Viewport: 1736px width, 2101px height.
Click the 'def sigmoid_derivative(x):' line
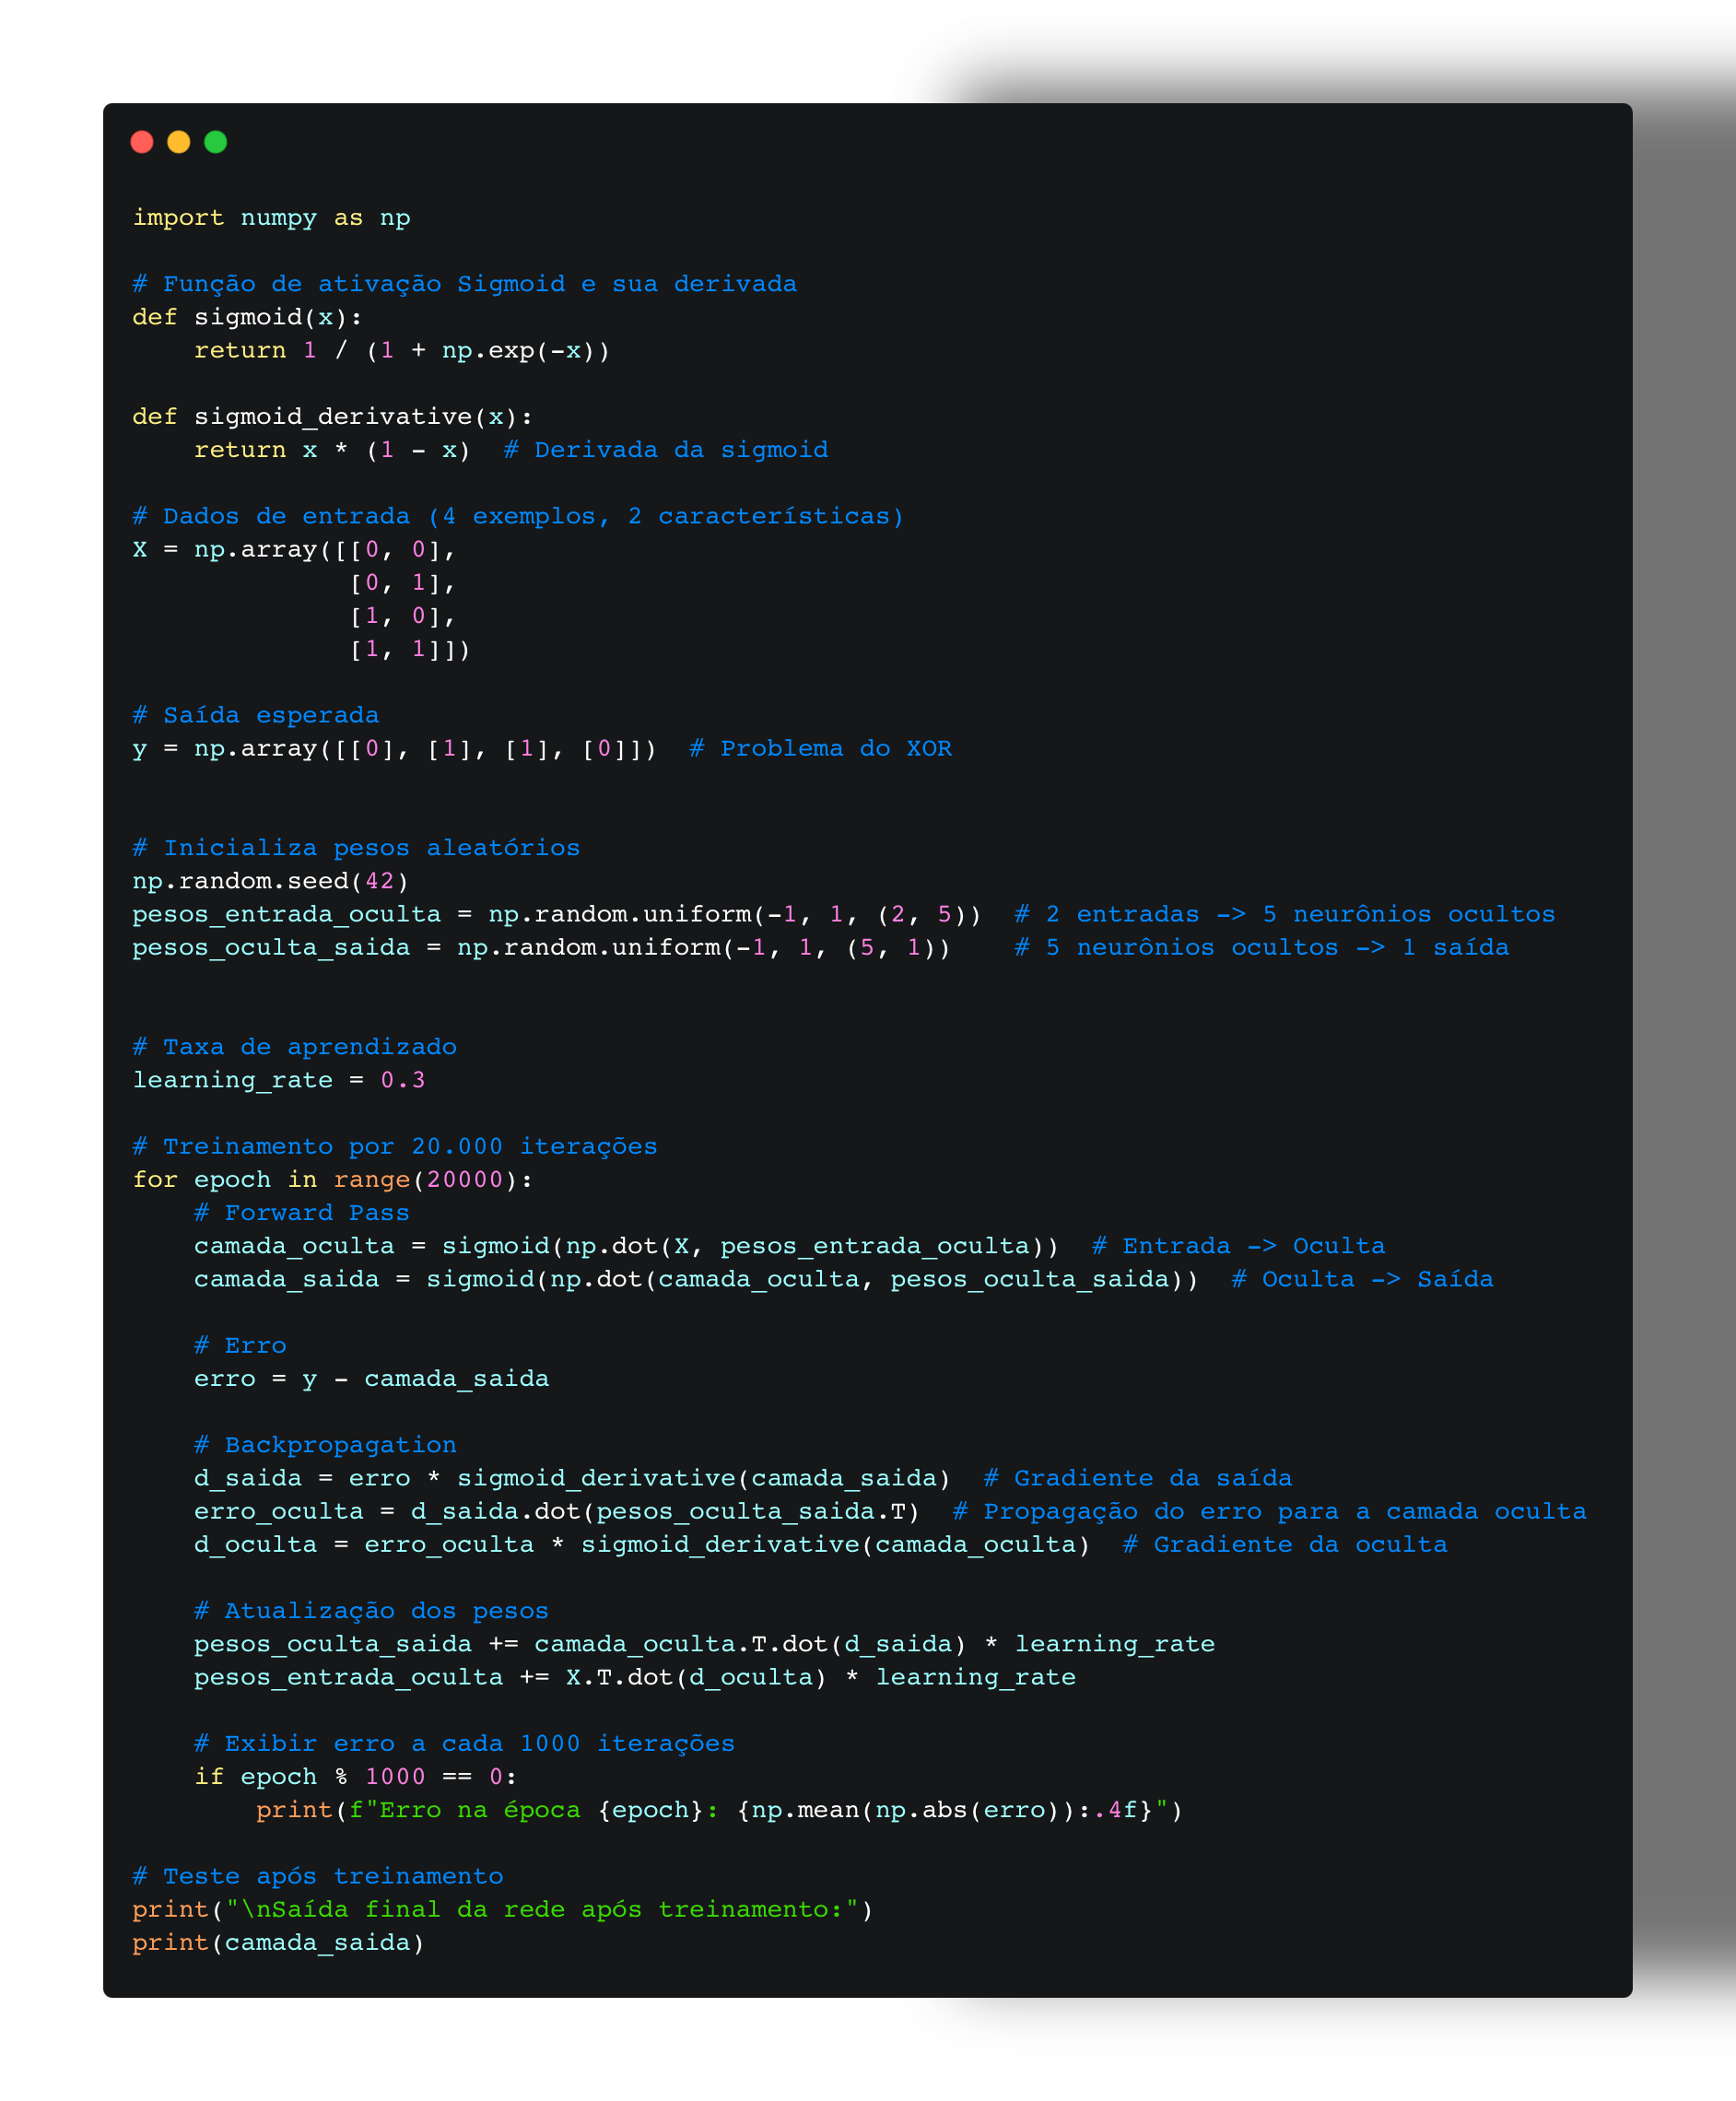332,417
